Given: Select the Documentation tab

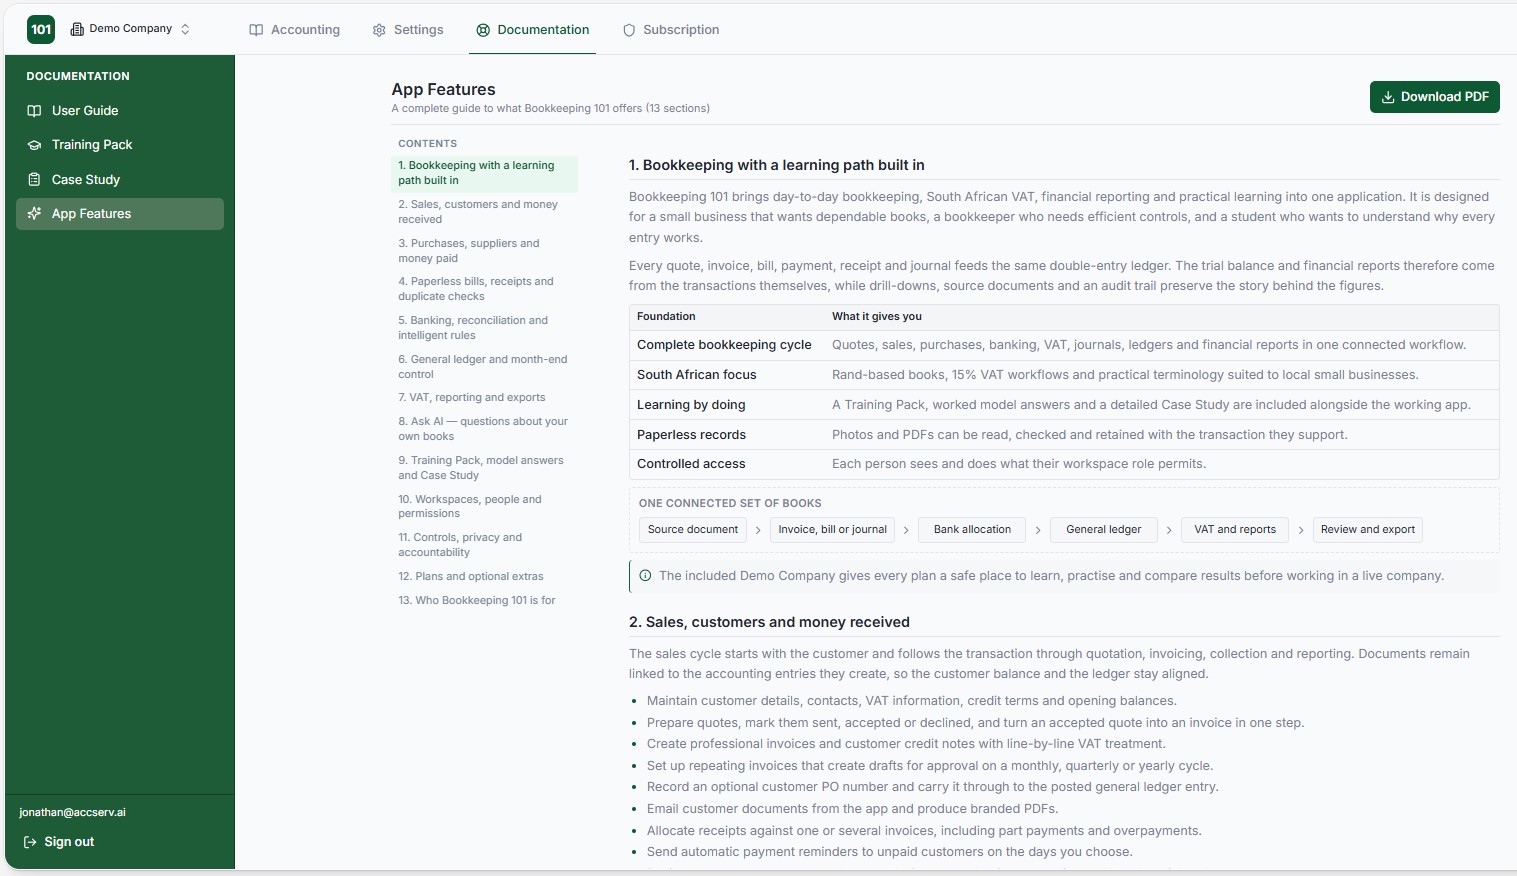Looking at the screenshot, I should coord(533,30).
